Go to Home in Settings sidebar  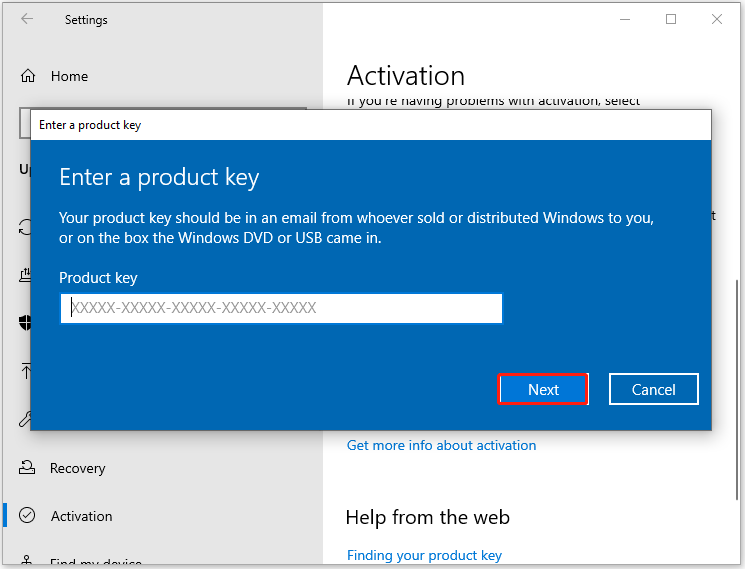[x=69, y=76]
